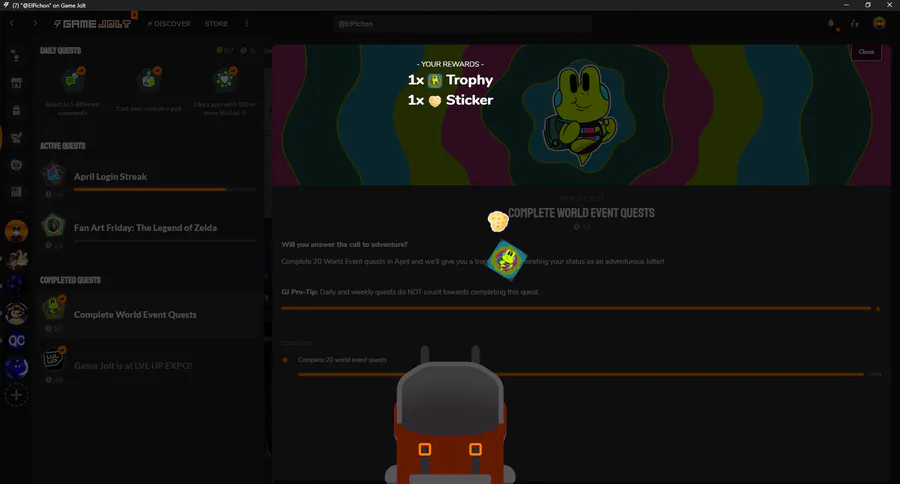Click the search field showing @ElPichon
The height and width of the screenshot is (484, 900).
coord(463,24)
